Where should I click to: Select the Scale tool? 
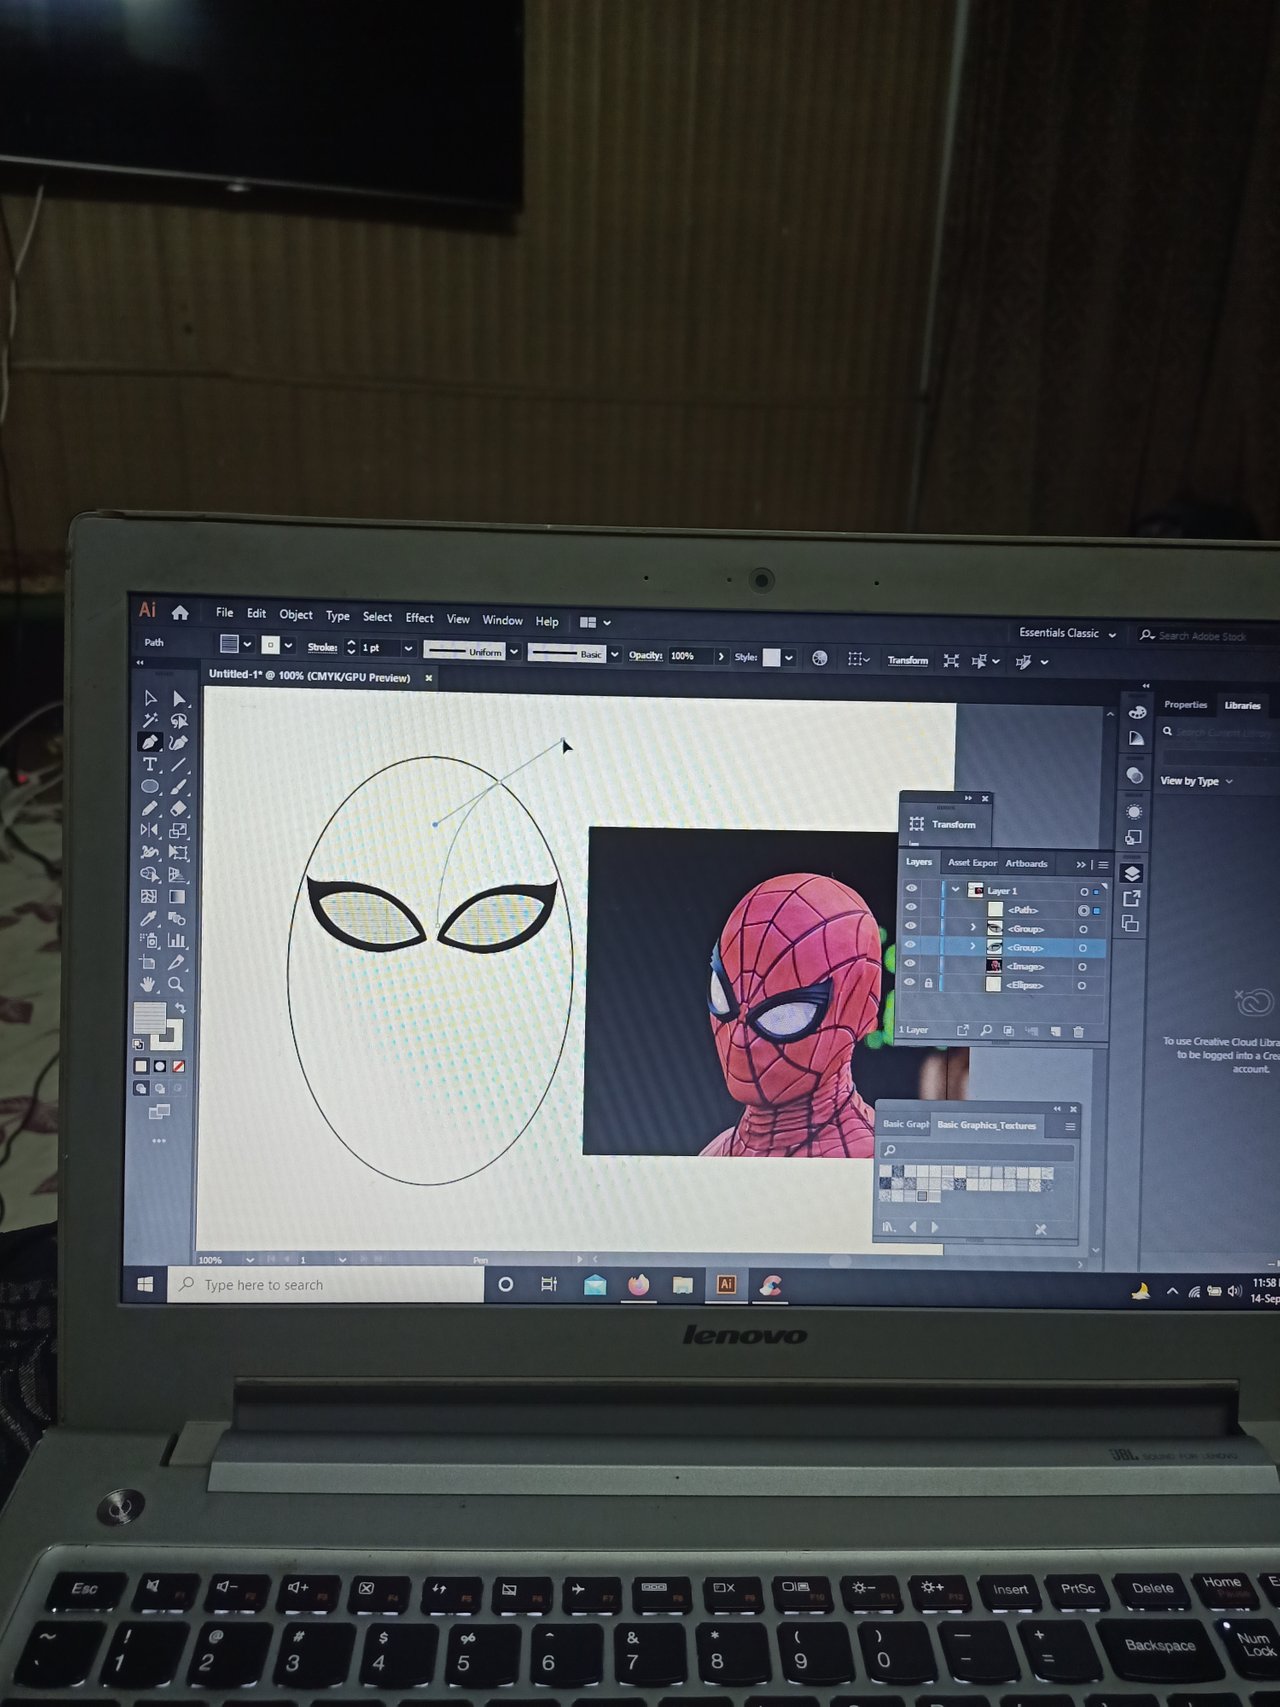tap(178, 831)
